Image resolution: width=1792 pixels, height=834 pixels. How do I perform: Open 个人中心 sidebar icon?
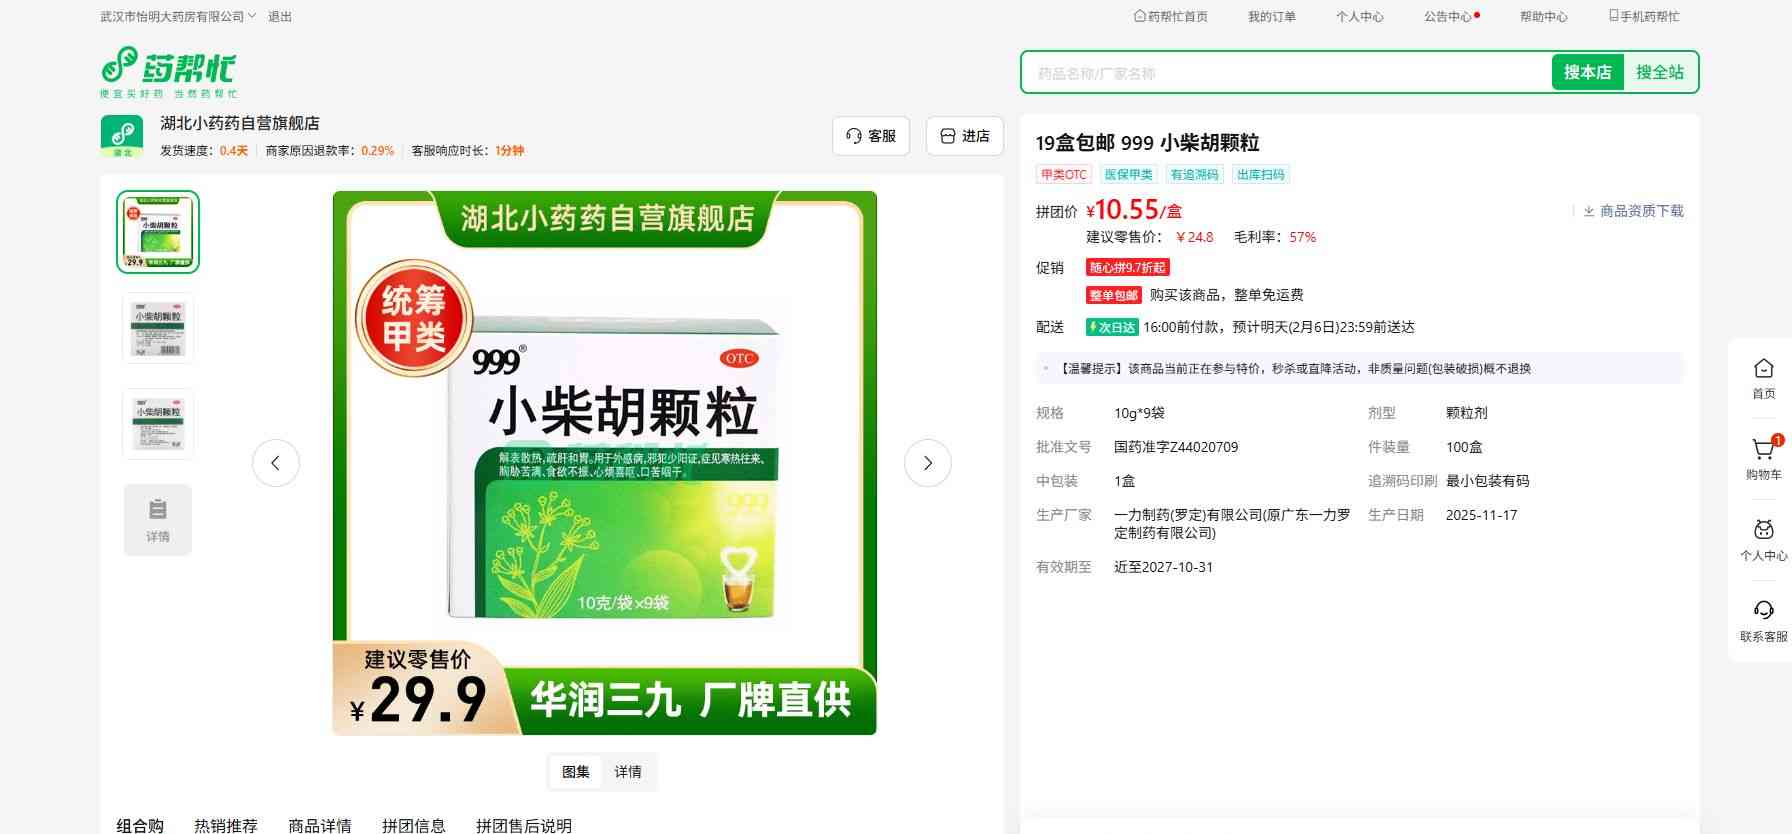click(1763, 531)
